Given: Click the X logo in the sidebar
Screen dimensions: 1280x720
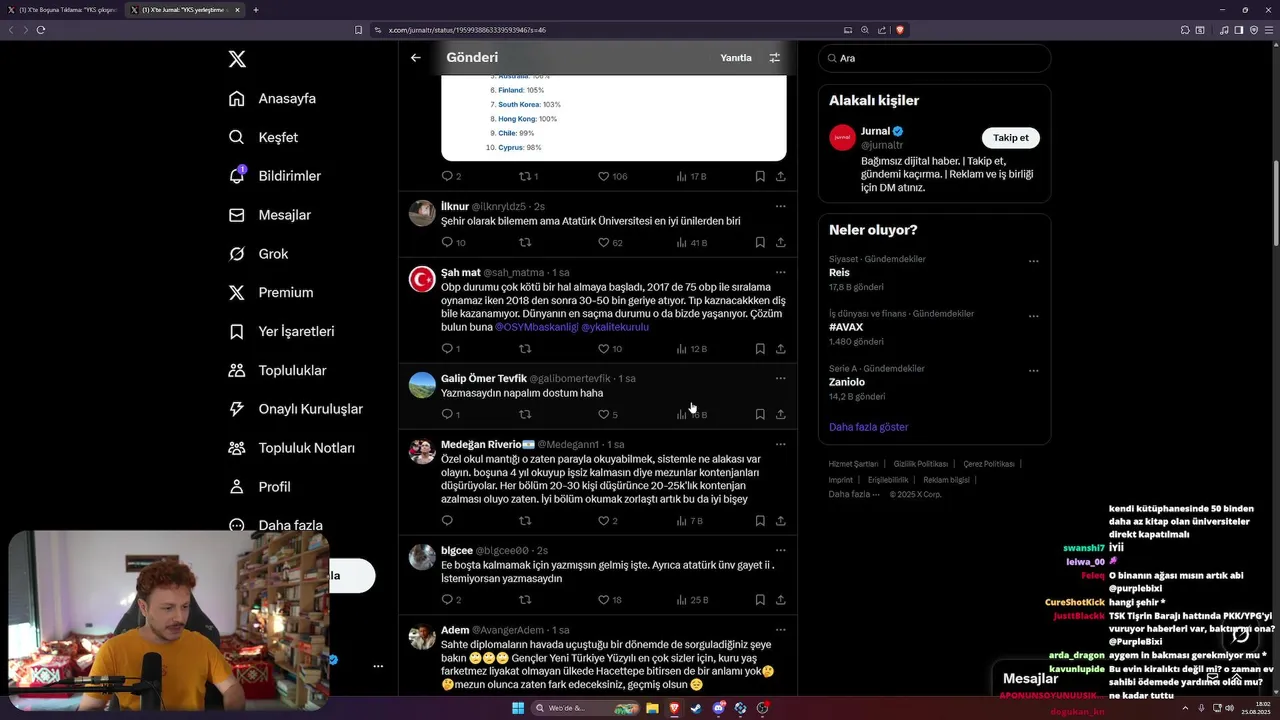Looking at the screenshot, I should [x=237, y=59].
